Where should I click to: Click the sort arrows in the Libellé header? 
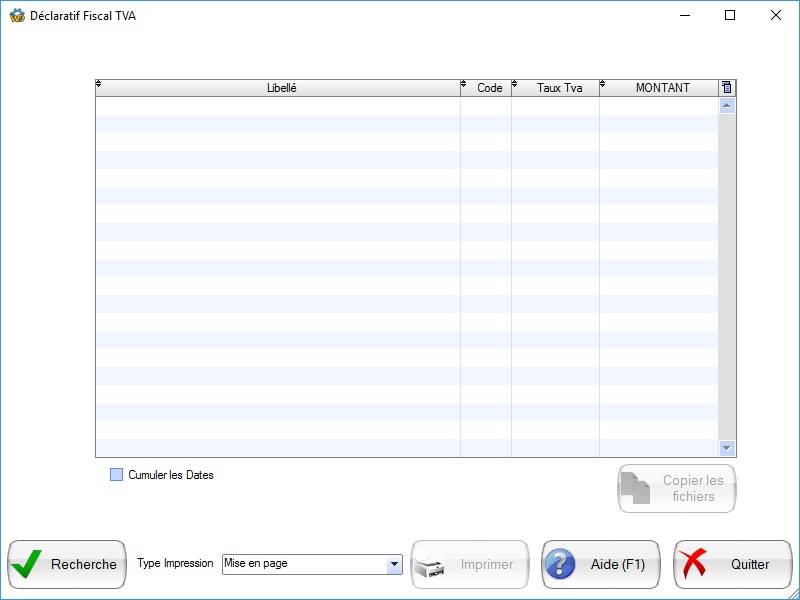(99, 85)
